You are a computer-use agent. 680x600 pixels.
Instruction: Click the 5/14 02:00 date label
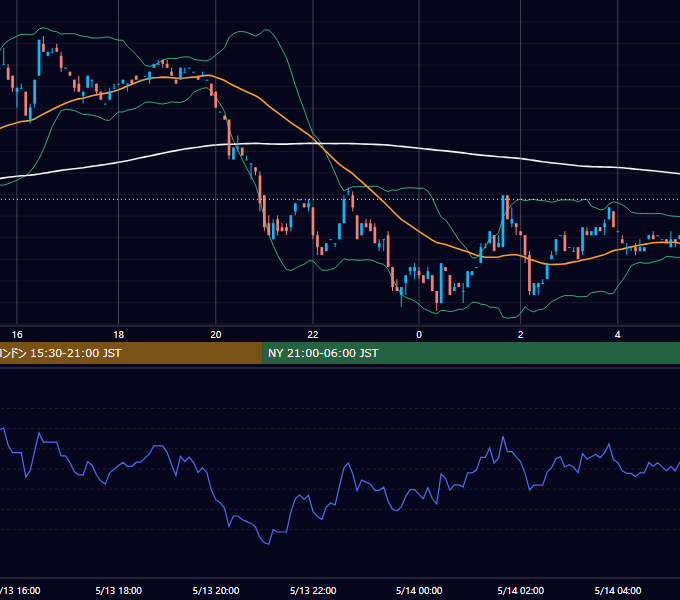pos(520,590)
